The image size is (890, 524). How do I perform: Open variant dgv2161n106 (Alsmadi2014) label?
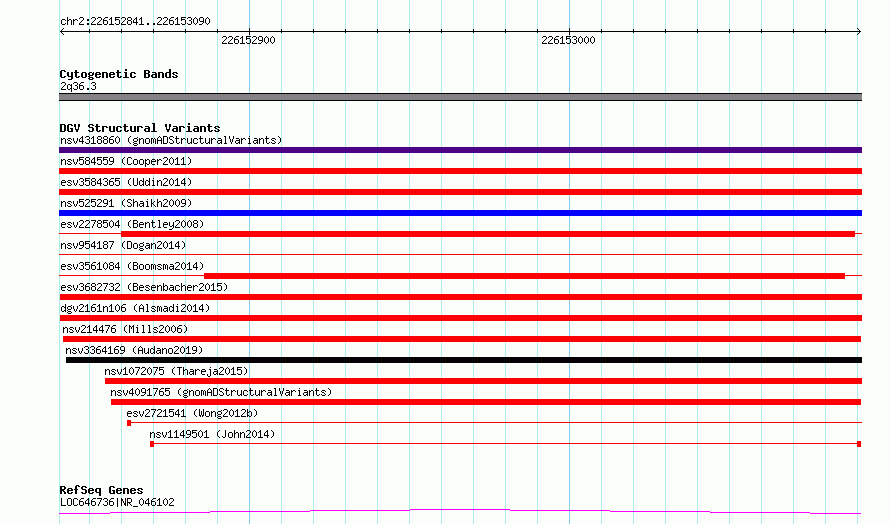tap(135, 308)
